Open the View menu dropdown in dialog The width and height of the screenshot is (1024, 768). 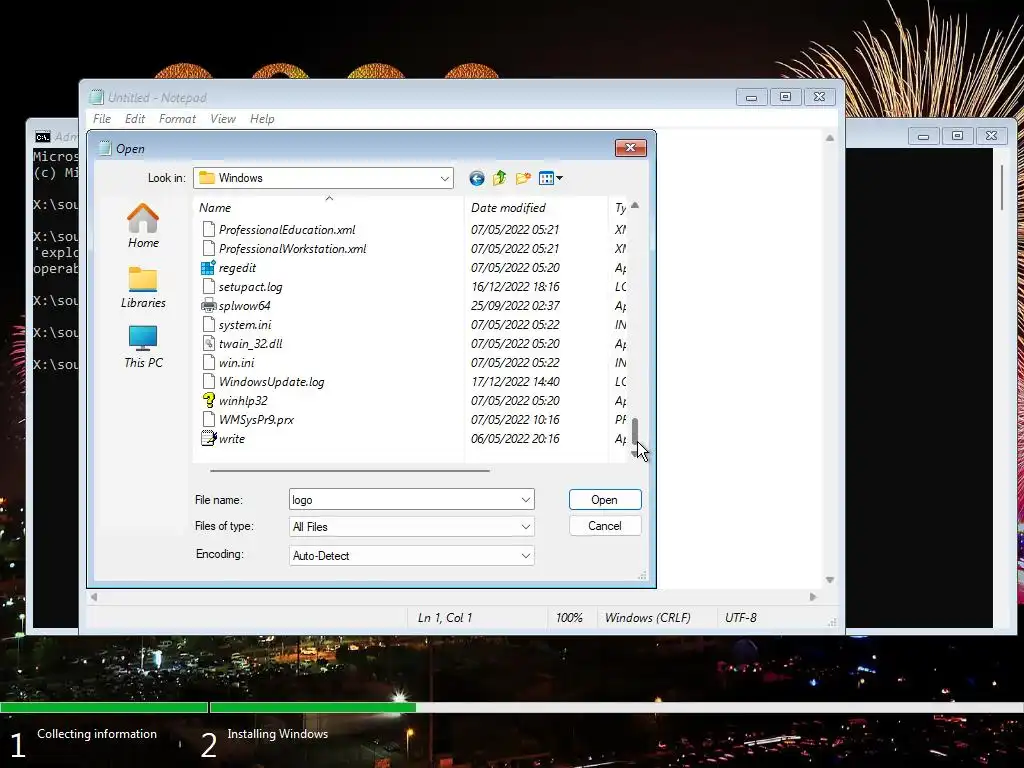[x=551, y=178]
